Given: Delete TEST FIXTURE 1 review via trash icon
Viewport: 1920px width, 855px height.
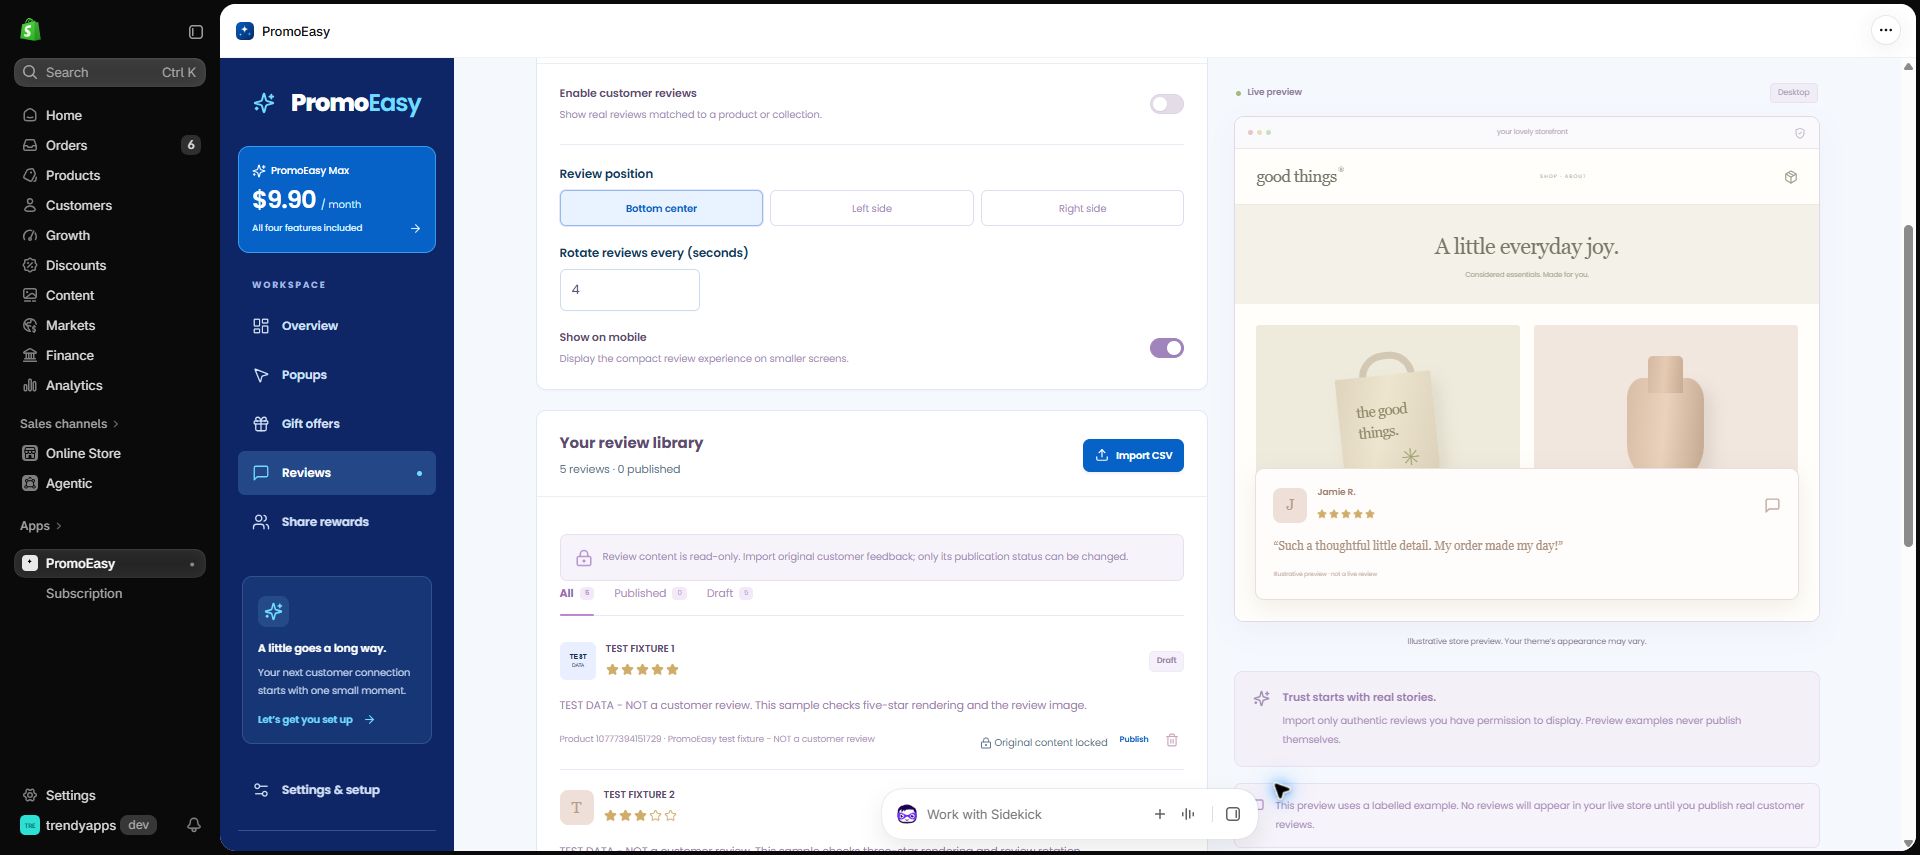Looking at the screenshot, I should tap(1172, 740).
